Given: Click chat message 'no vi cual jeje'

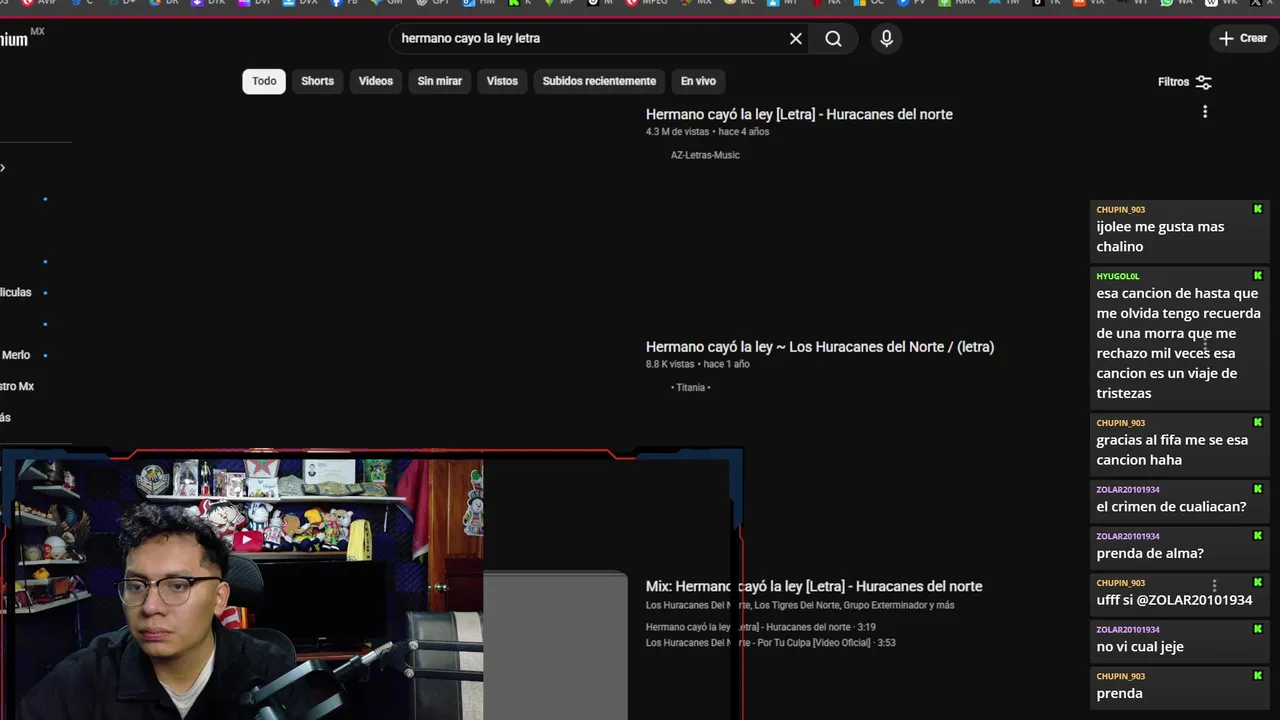Looking at the screenshot, I should click(1140, 647).
